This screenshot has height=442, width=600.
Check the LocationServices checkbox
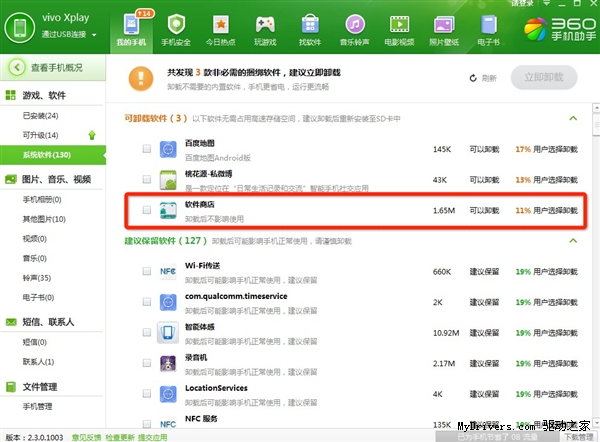[147, 393]
